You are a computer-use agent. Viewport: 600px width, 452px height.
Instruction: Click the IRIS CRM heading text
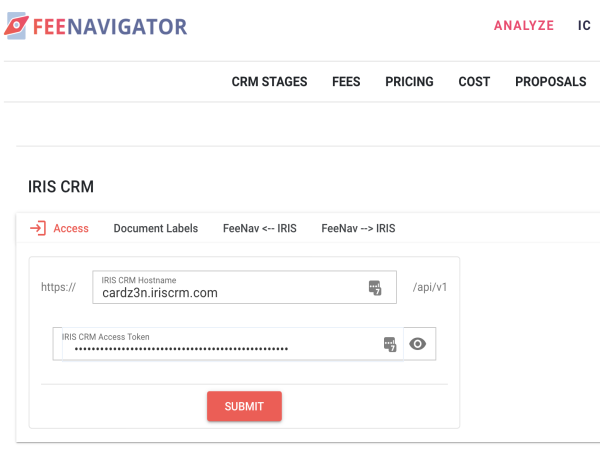point(61,187)
